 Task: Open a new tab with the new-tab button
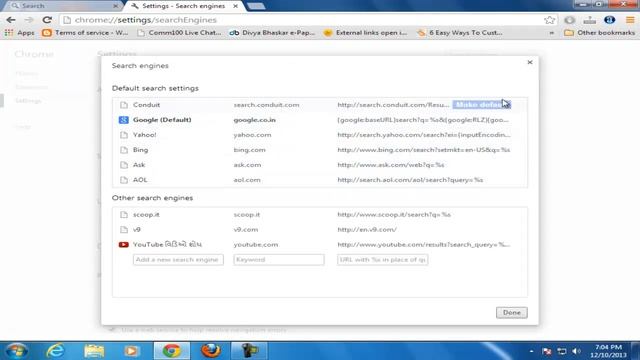click(256, 6)
